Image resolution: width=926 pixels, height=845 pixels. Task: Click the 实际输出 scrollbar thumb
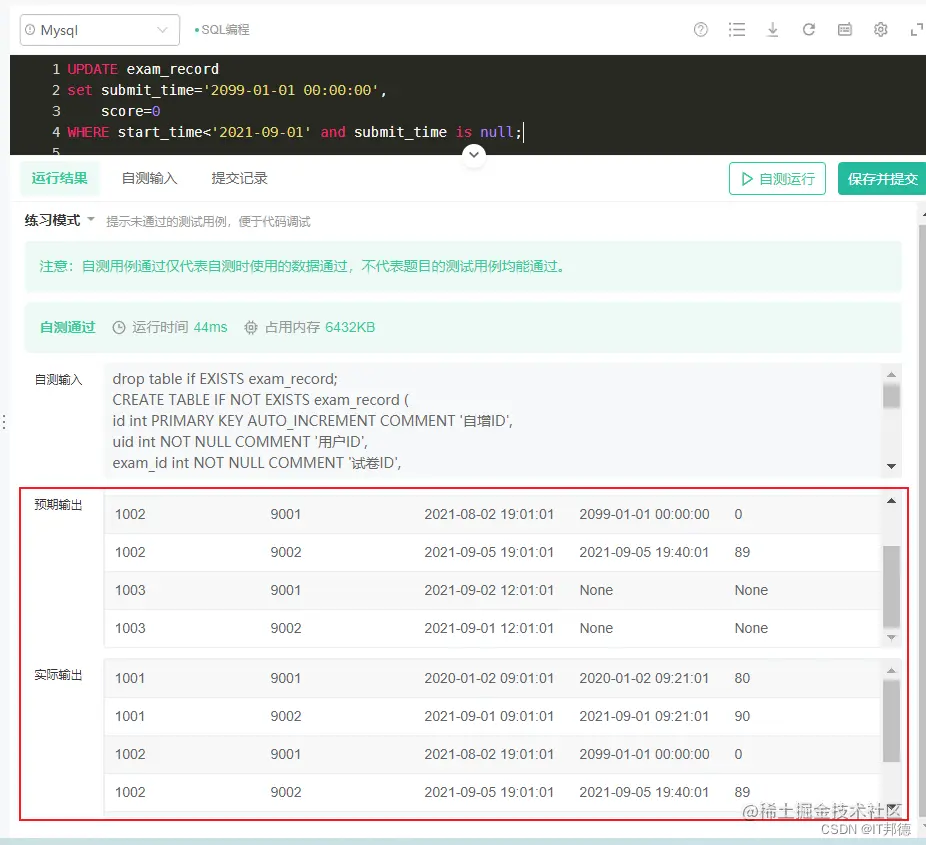[891, 721]
